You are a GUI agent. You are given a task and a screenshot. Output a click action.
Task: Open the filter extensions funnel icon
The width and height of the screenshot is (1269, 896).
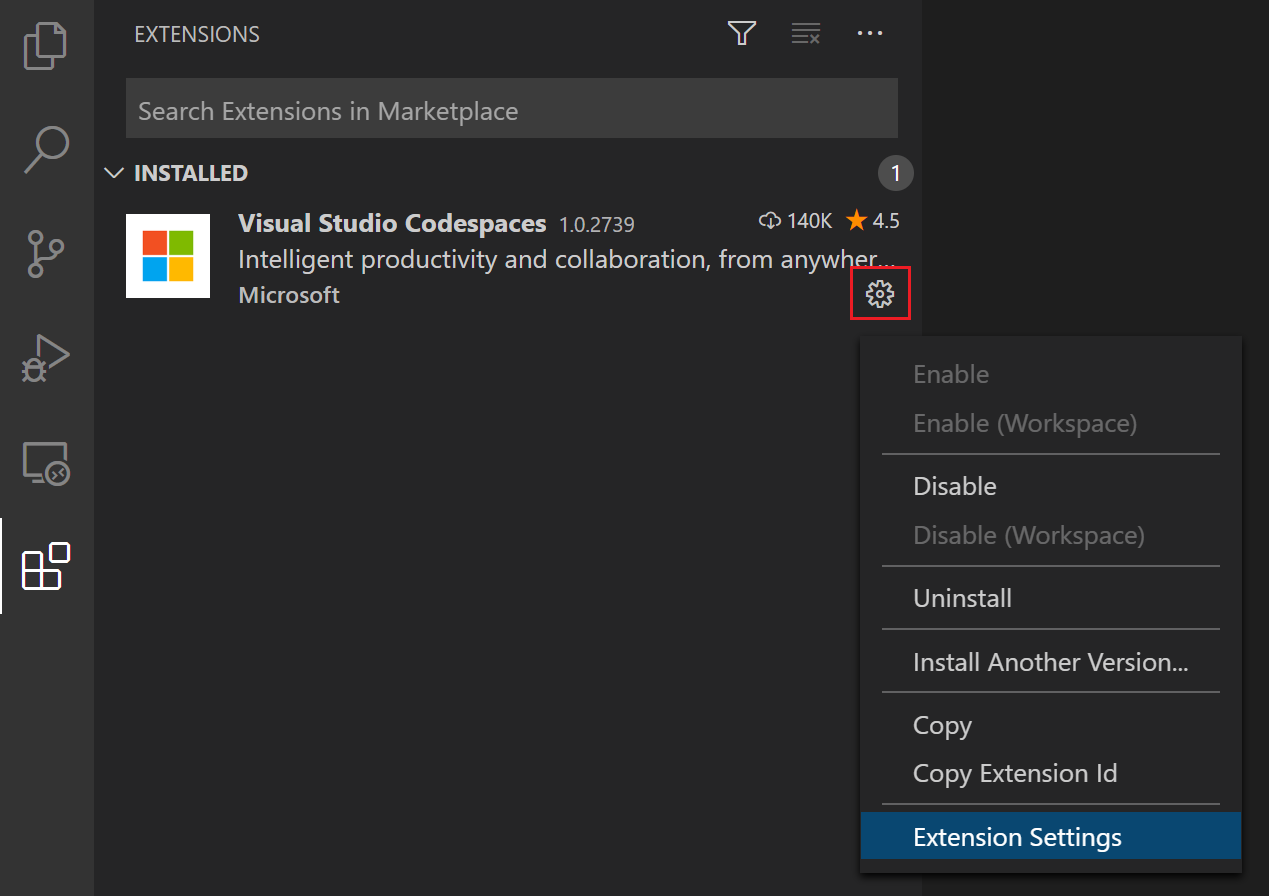tap(741, 34)
